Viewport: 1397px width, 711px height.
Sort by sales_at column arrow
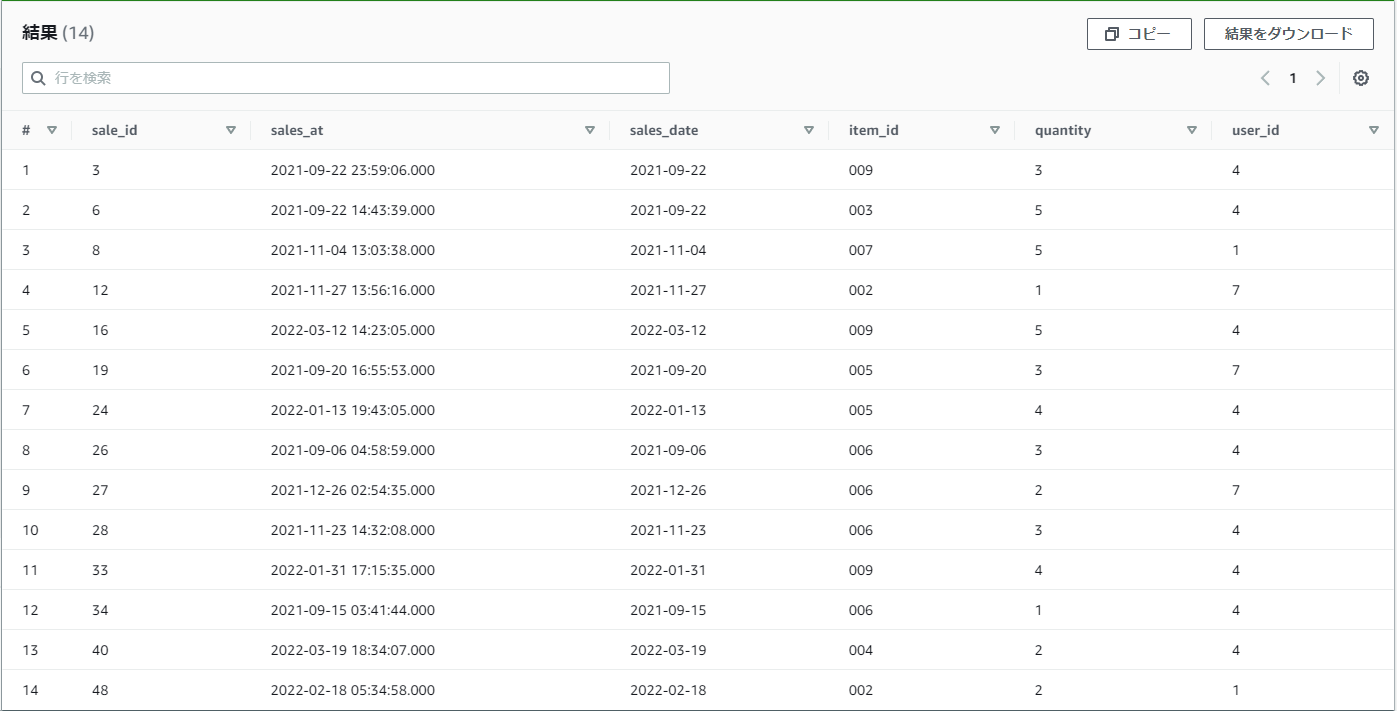pyautogui.click(x=590, y=130)
